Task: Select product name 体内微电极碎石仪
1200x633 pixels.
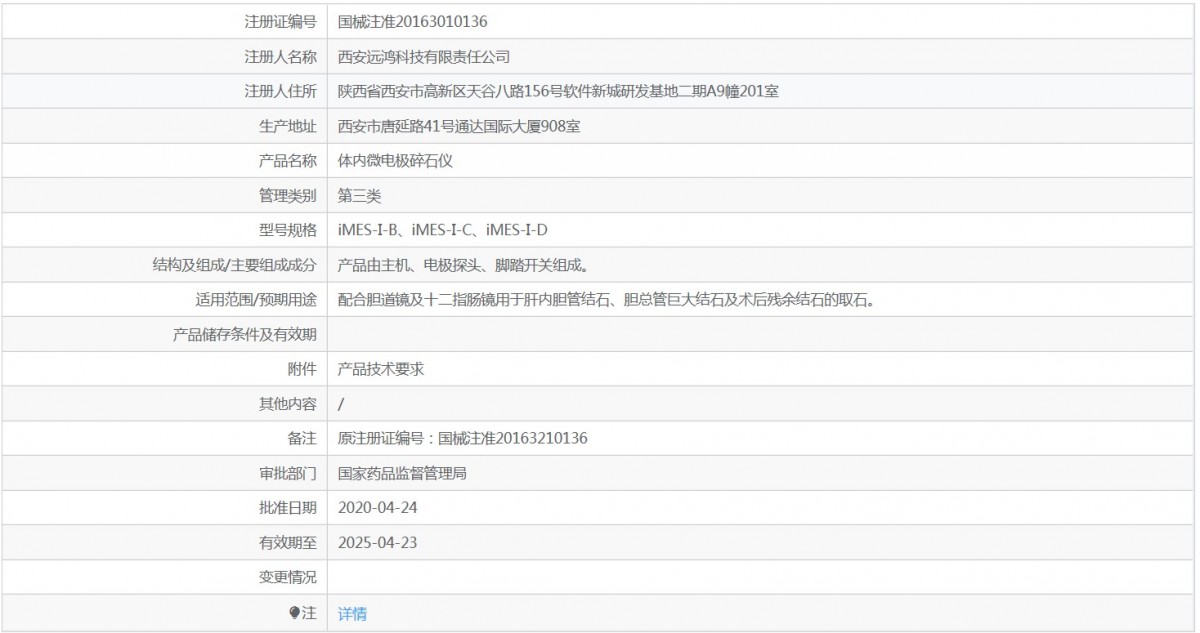Action: [396, 161]
